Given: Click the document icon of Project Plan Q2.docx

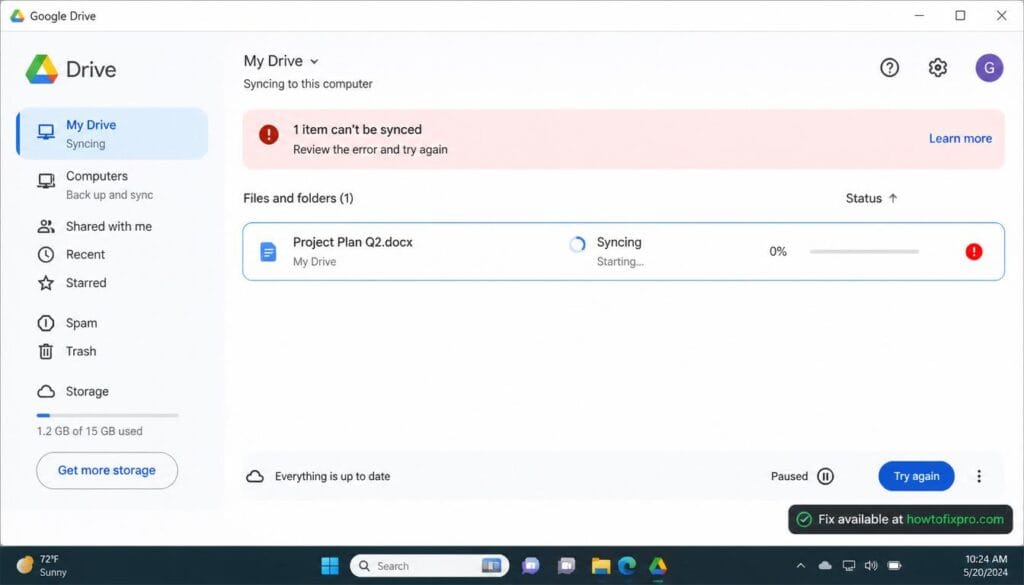Looking at the screenshot, I should tap(268, 251).
